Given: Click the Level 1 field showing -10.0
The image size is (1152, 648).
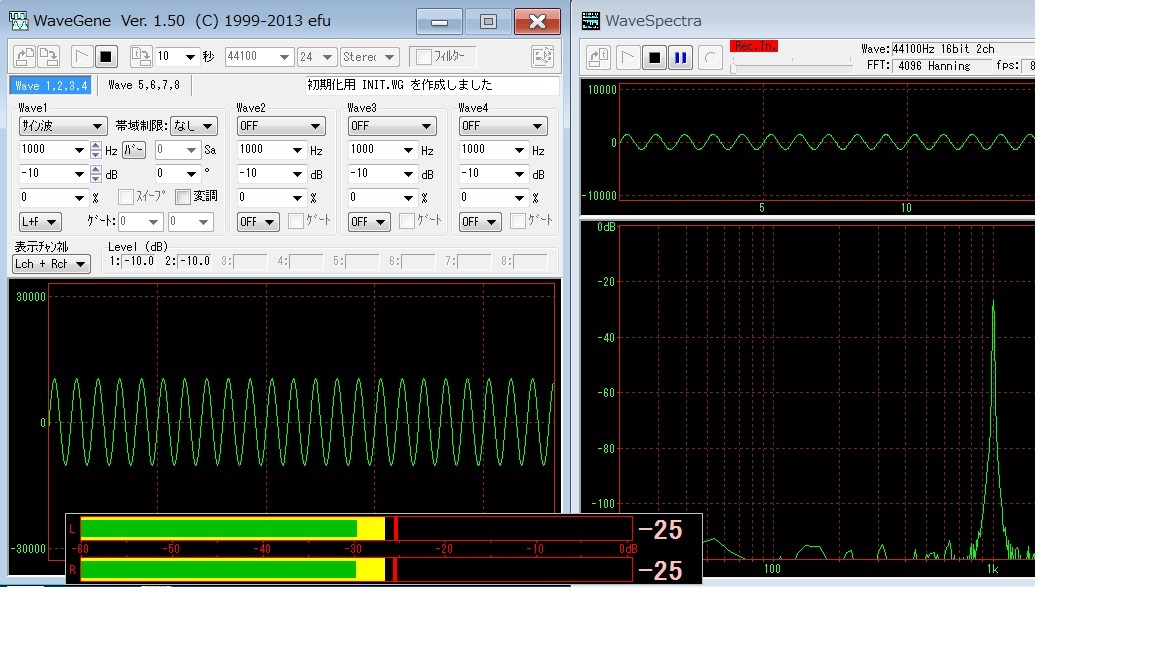Looking at the screenshot, I should pos(139,262).
